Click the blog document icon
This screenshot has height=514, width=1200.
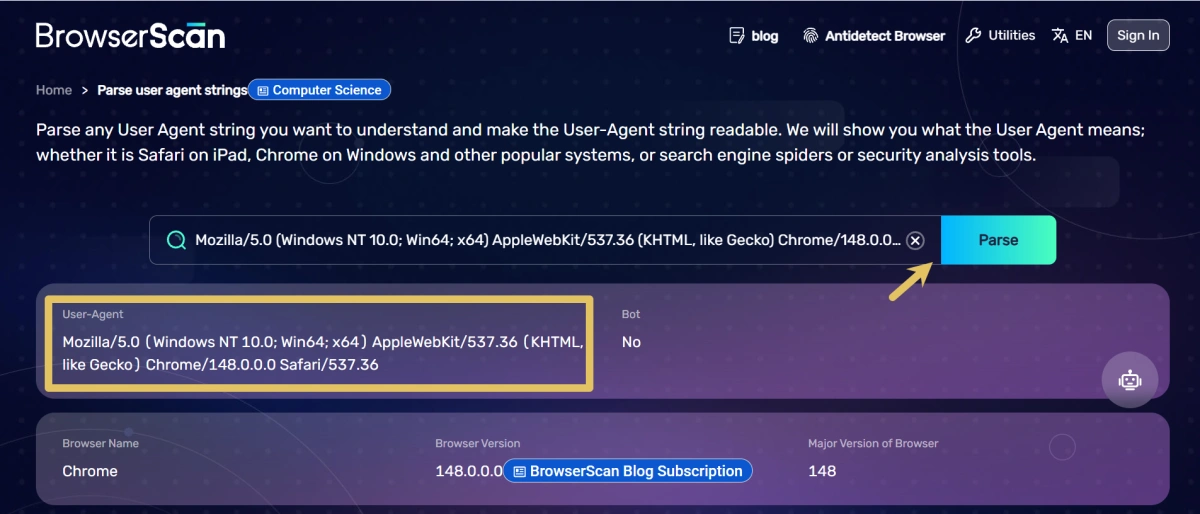tap(736, 35)
